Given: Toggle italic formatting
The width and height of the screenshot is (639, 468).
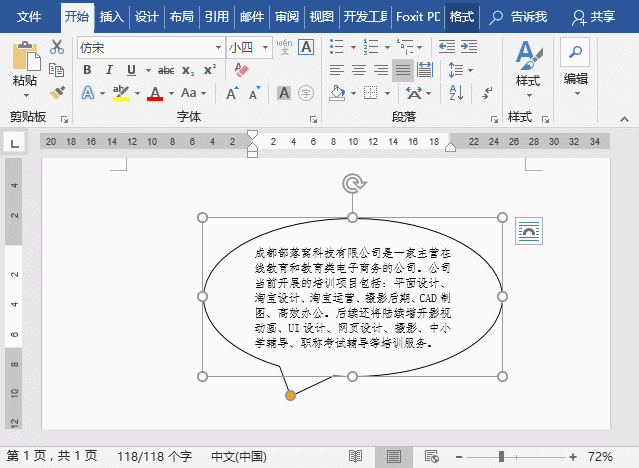Looking at the screenshot, I should 109,70.
